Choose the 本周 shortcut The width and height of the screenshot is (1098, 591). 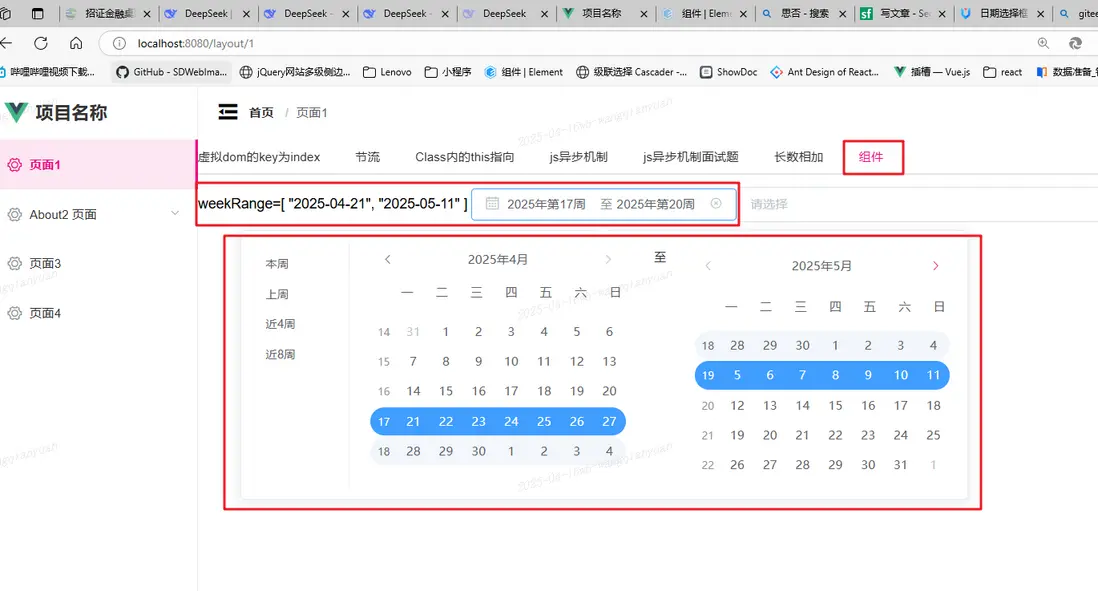tap(277, 264)
